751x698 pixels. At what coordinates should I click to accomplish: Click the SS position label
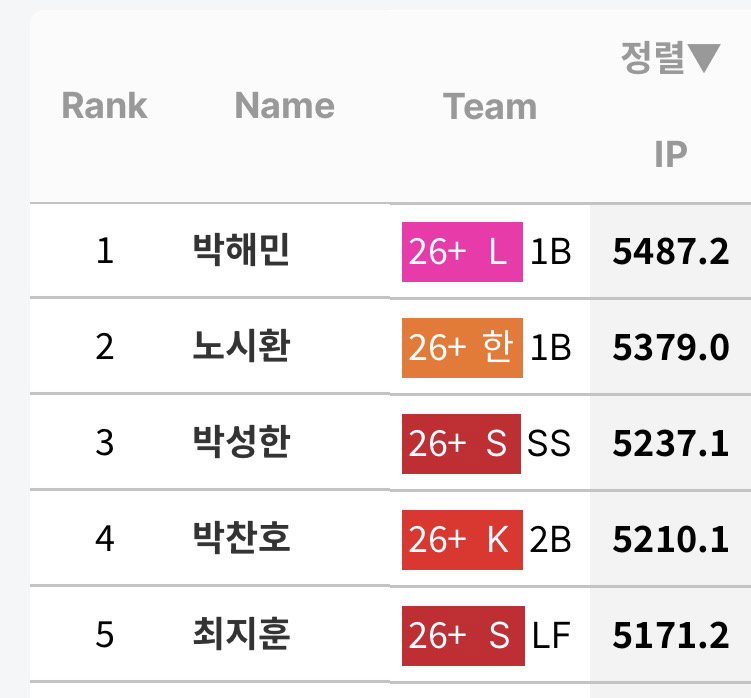[x=549, y=443]
